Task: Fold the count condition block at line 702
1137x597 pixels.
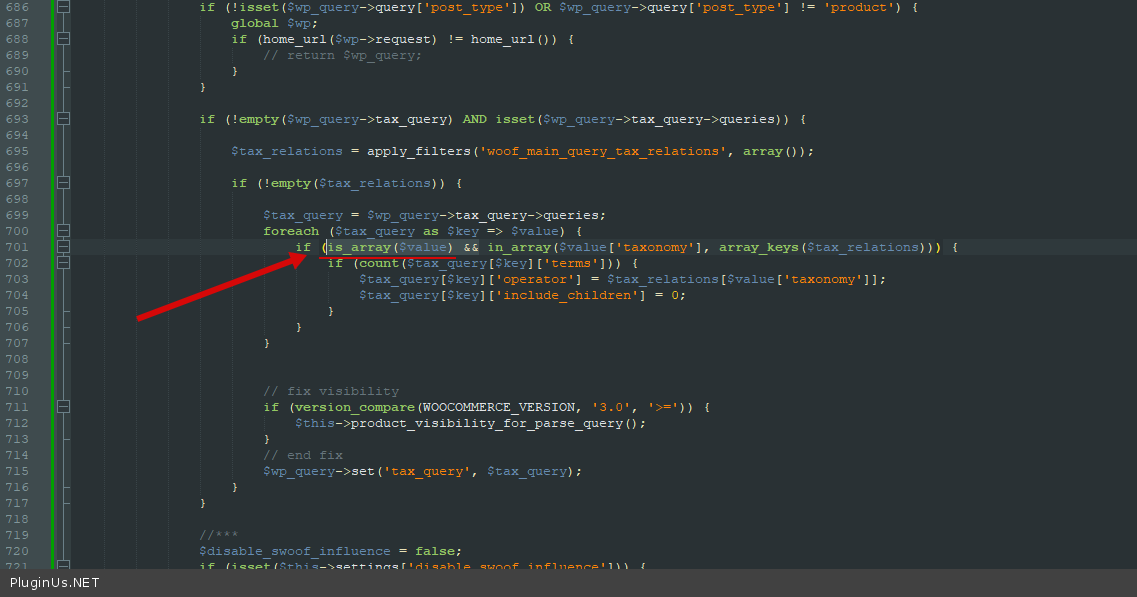Action: (64, 263)
